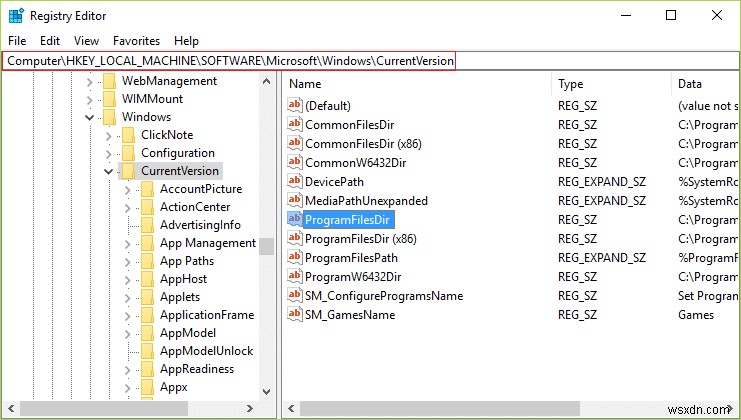This screenshot has width=741, height=420.
Task: Click the string icon beside CommonFilesDir (x86)
Action: (294, 143)
